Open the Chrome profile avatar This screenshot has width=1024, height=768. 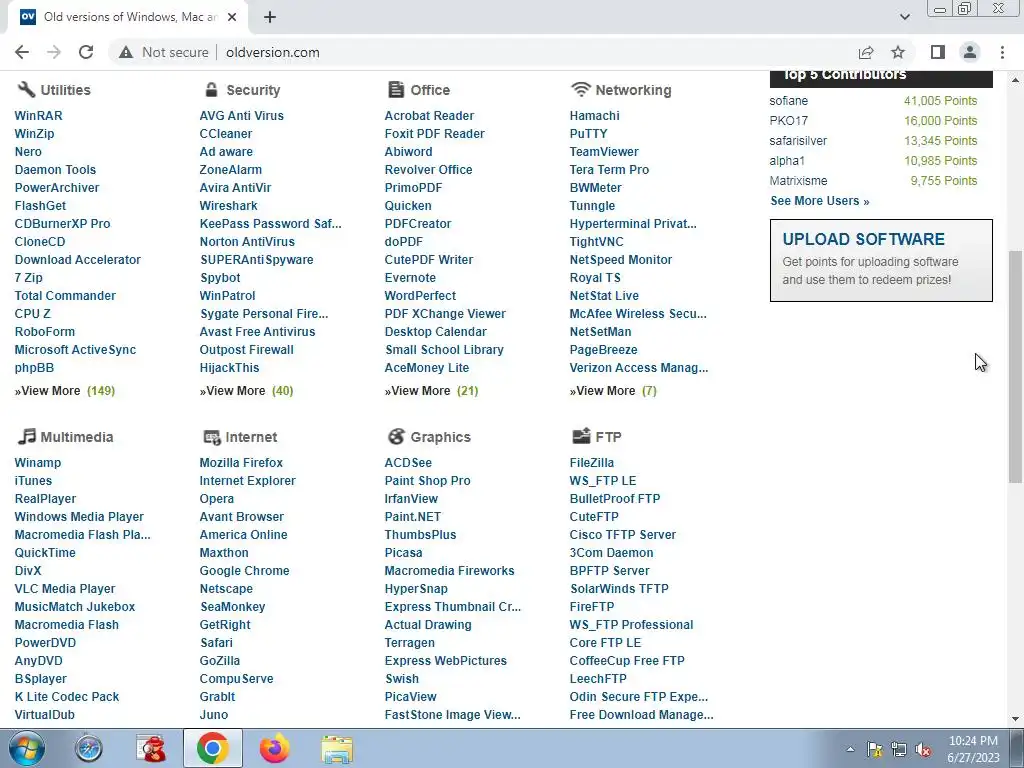pos(970,52)
